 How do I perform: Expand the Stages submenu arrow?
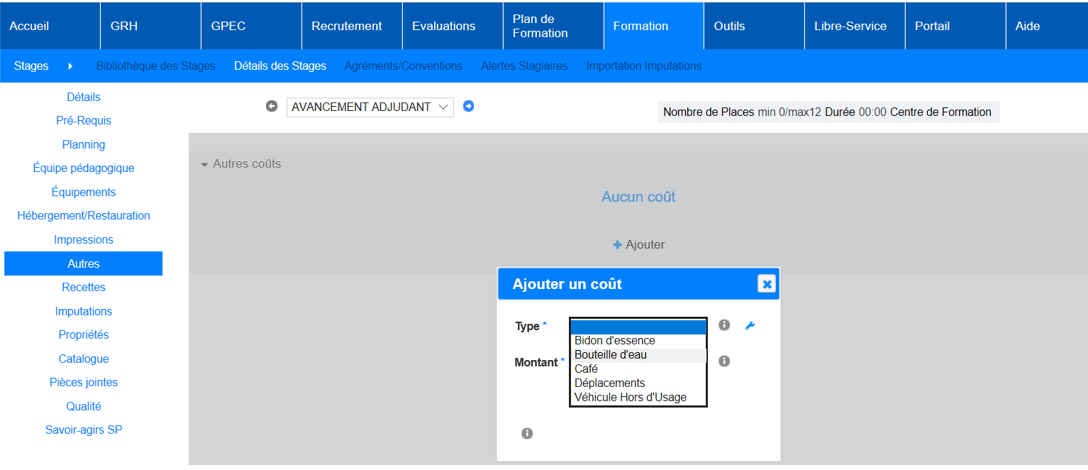pyautogui.click(x=70, y=66)
